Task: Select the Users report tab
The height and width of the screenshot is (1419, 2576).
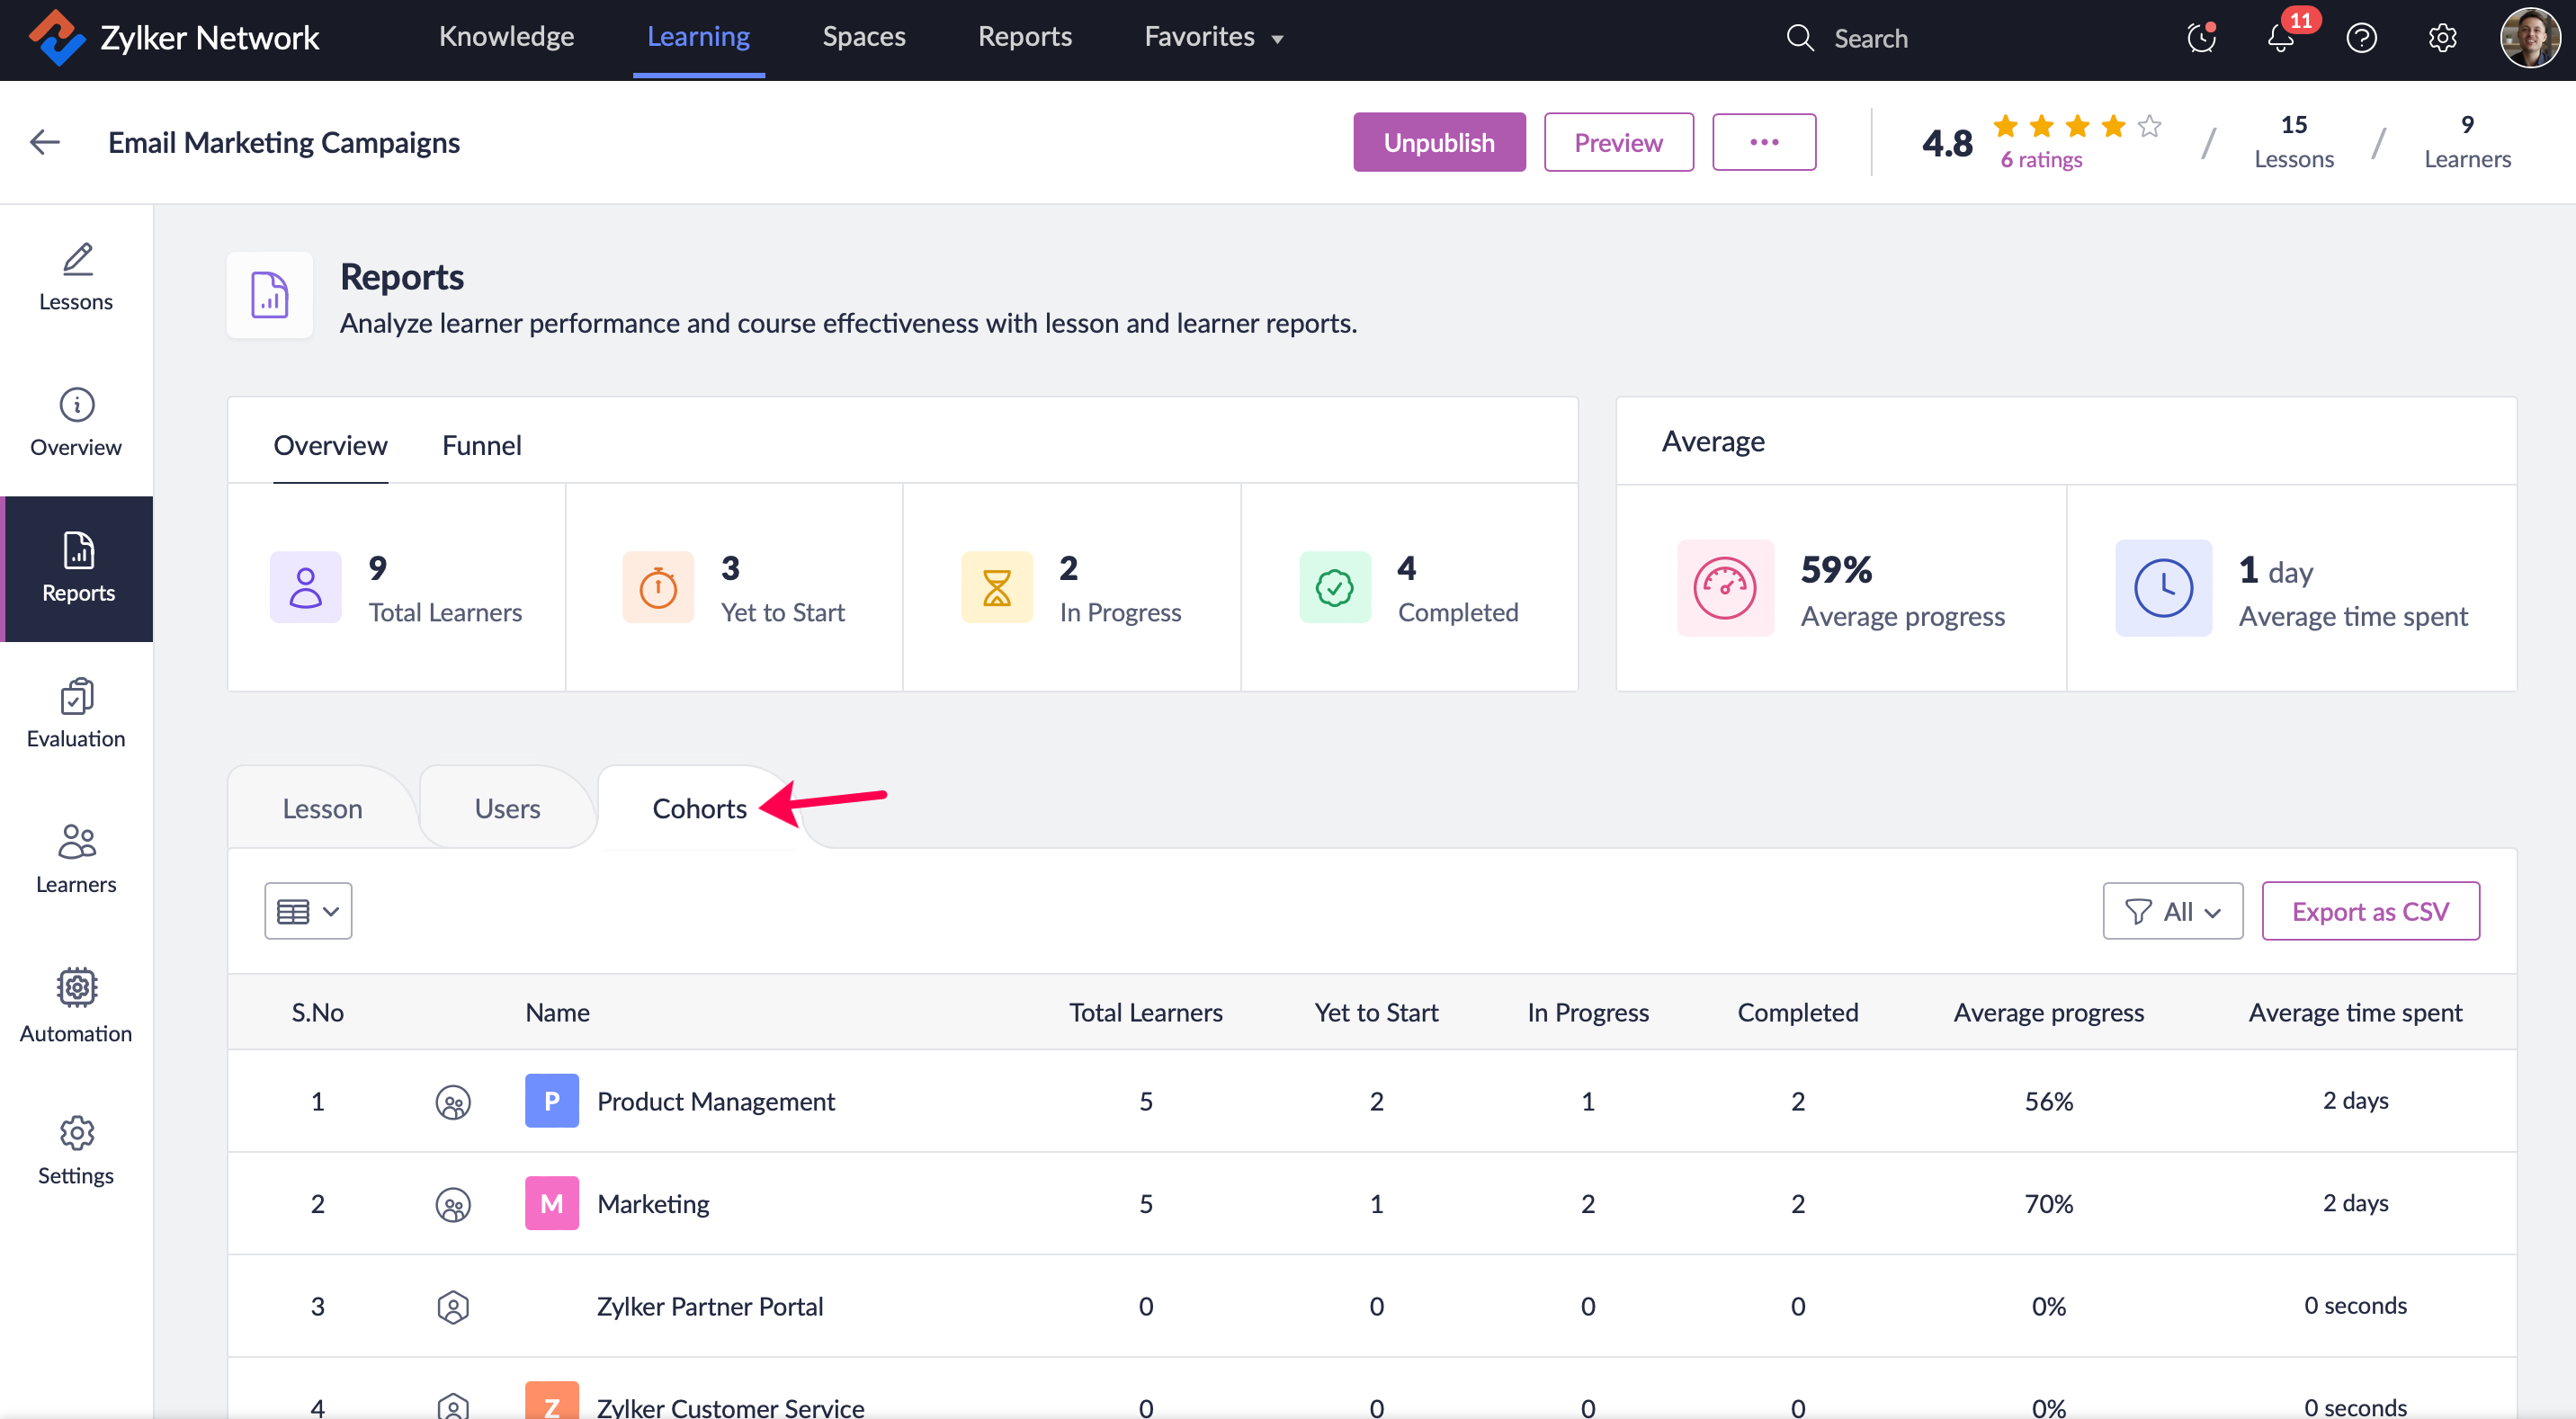Action: 507,808
